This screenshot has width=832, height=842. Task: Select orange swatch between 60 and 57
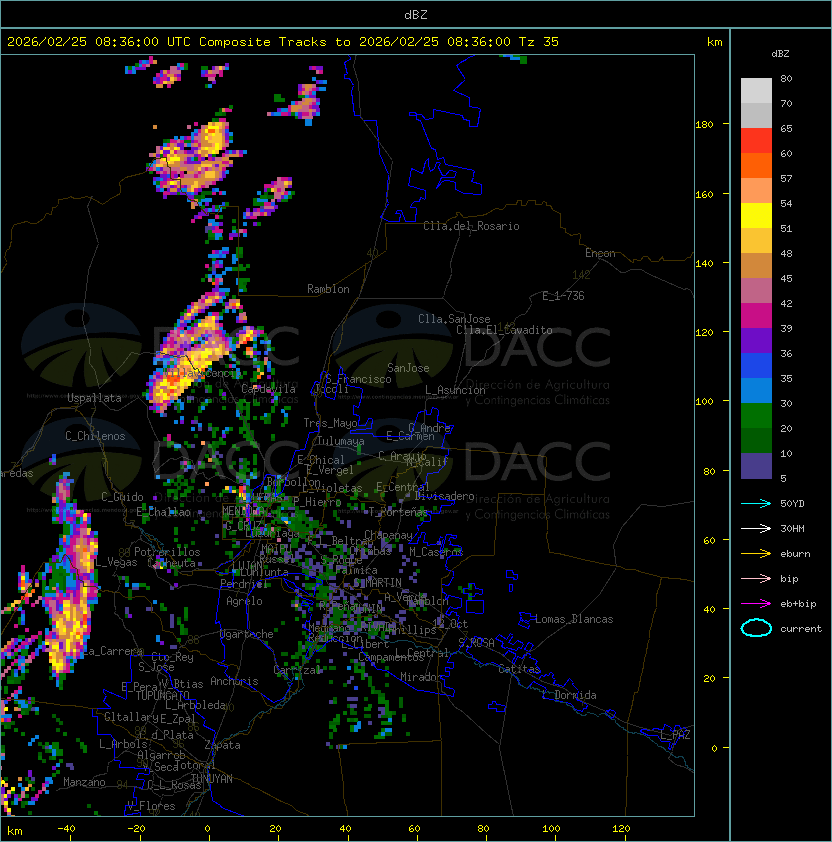[756, 166]
